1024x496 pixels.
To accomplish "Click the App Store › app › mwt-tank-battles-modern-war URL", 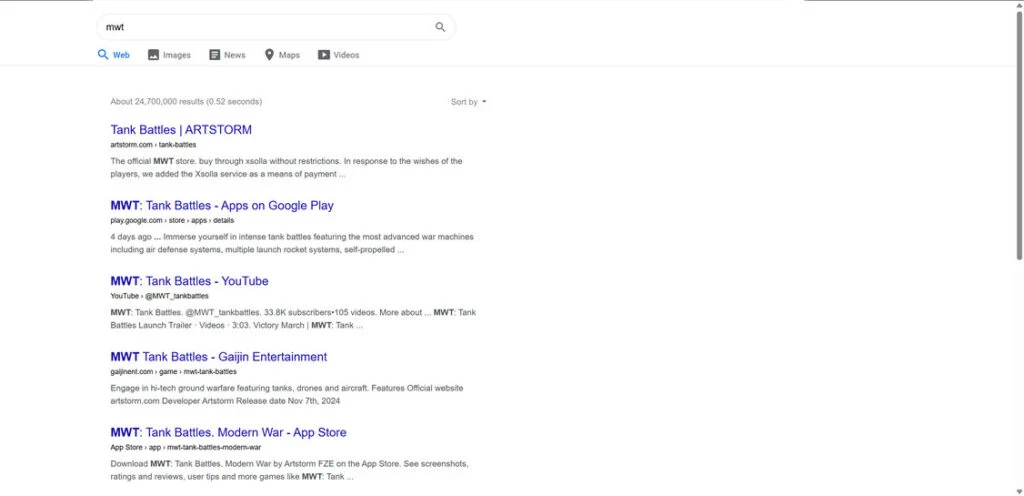I will coord(185,448).
